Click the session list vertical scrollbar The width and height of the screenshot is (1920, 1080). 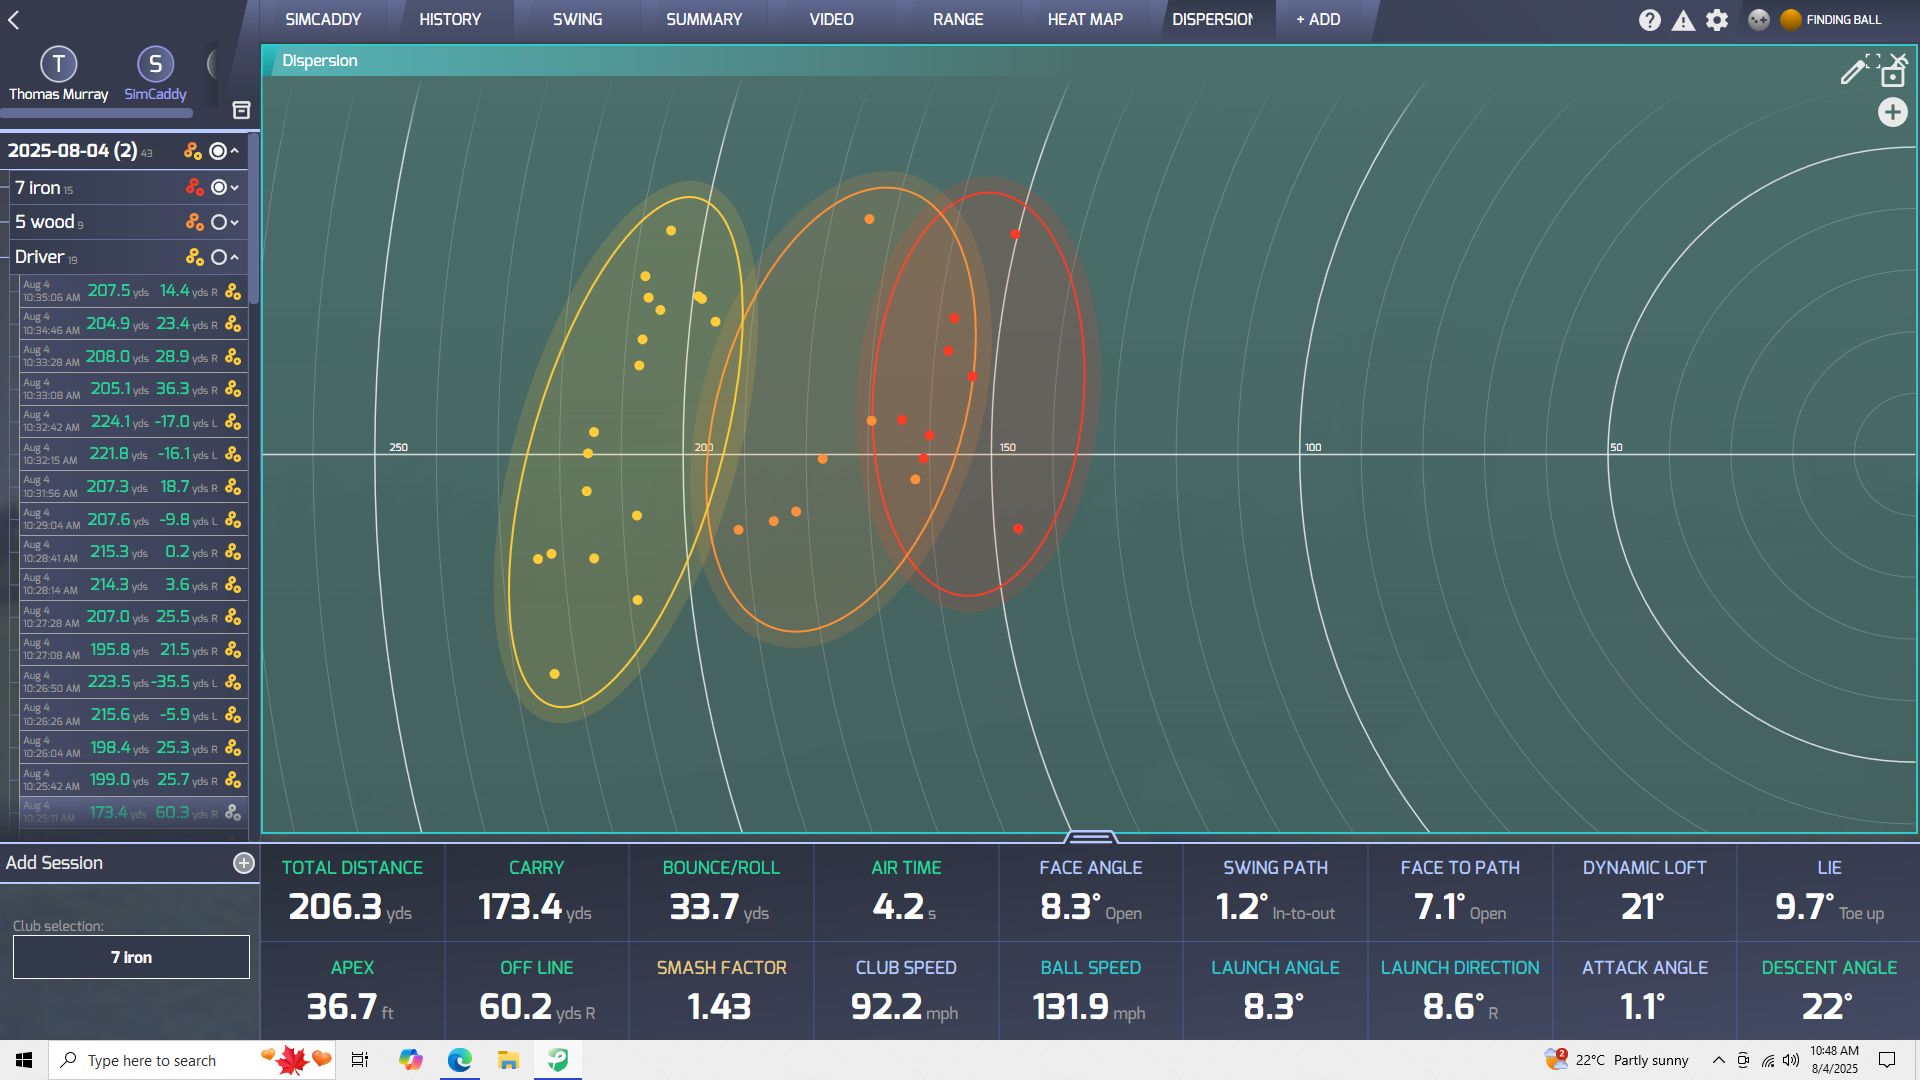coord(254,218)
